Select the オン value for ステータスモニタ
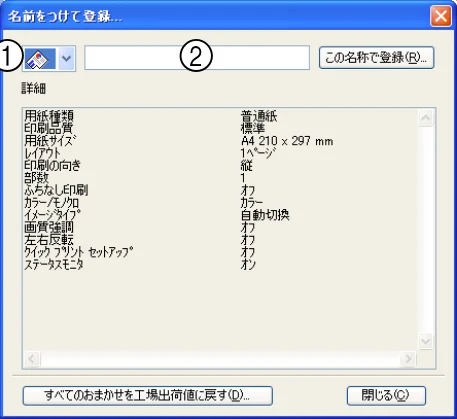Image resolution: width=457 pixels, height=419 pixels. tap(248, 265)
